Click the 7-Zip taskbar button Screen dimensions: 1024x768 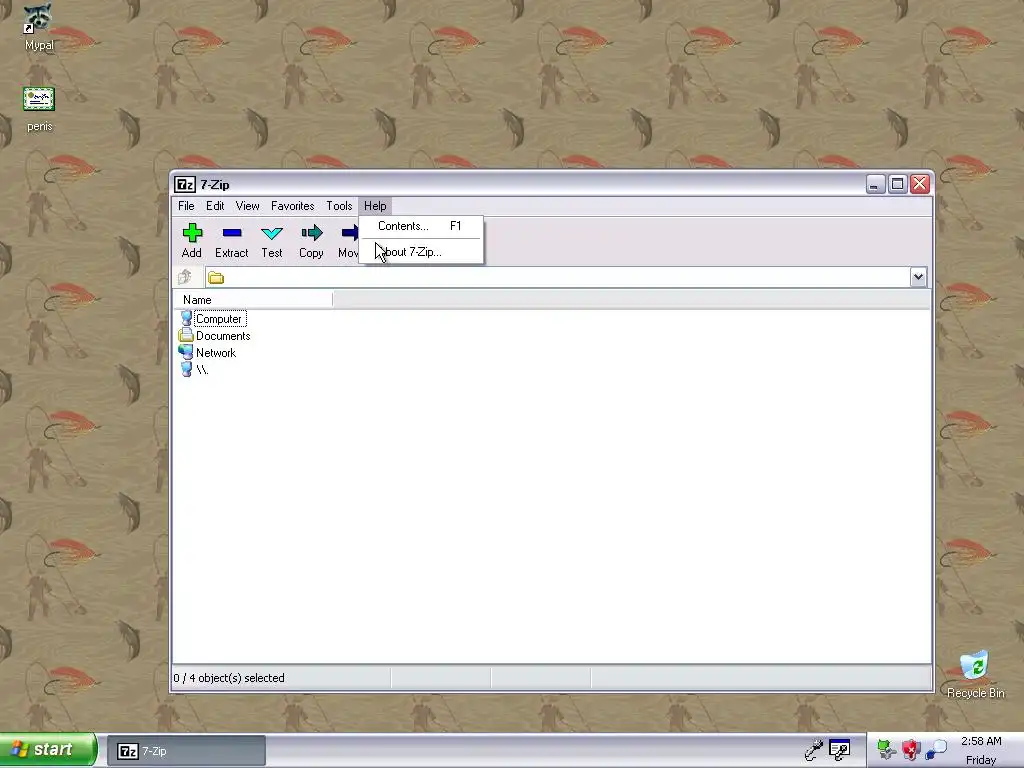[186, 751]
